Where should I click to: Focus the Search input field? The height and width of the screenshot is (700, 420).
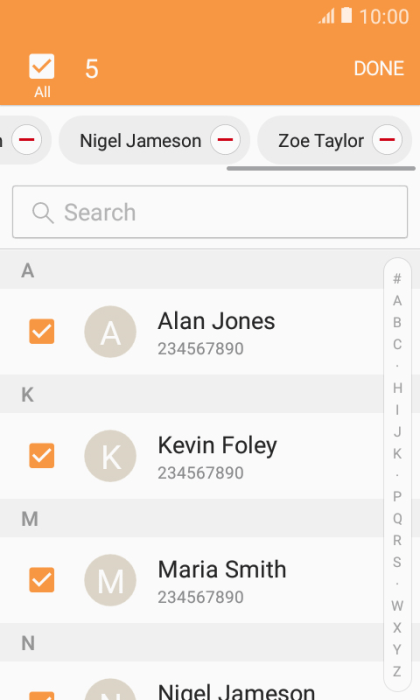210,212
